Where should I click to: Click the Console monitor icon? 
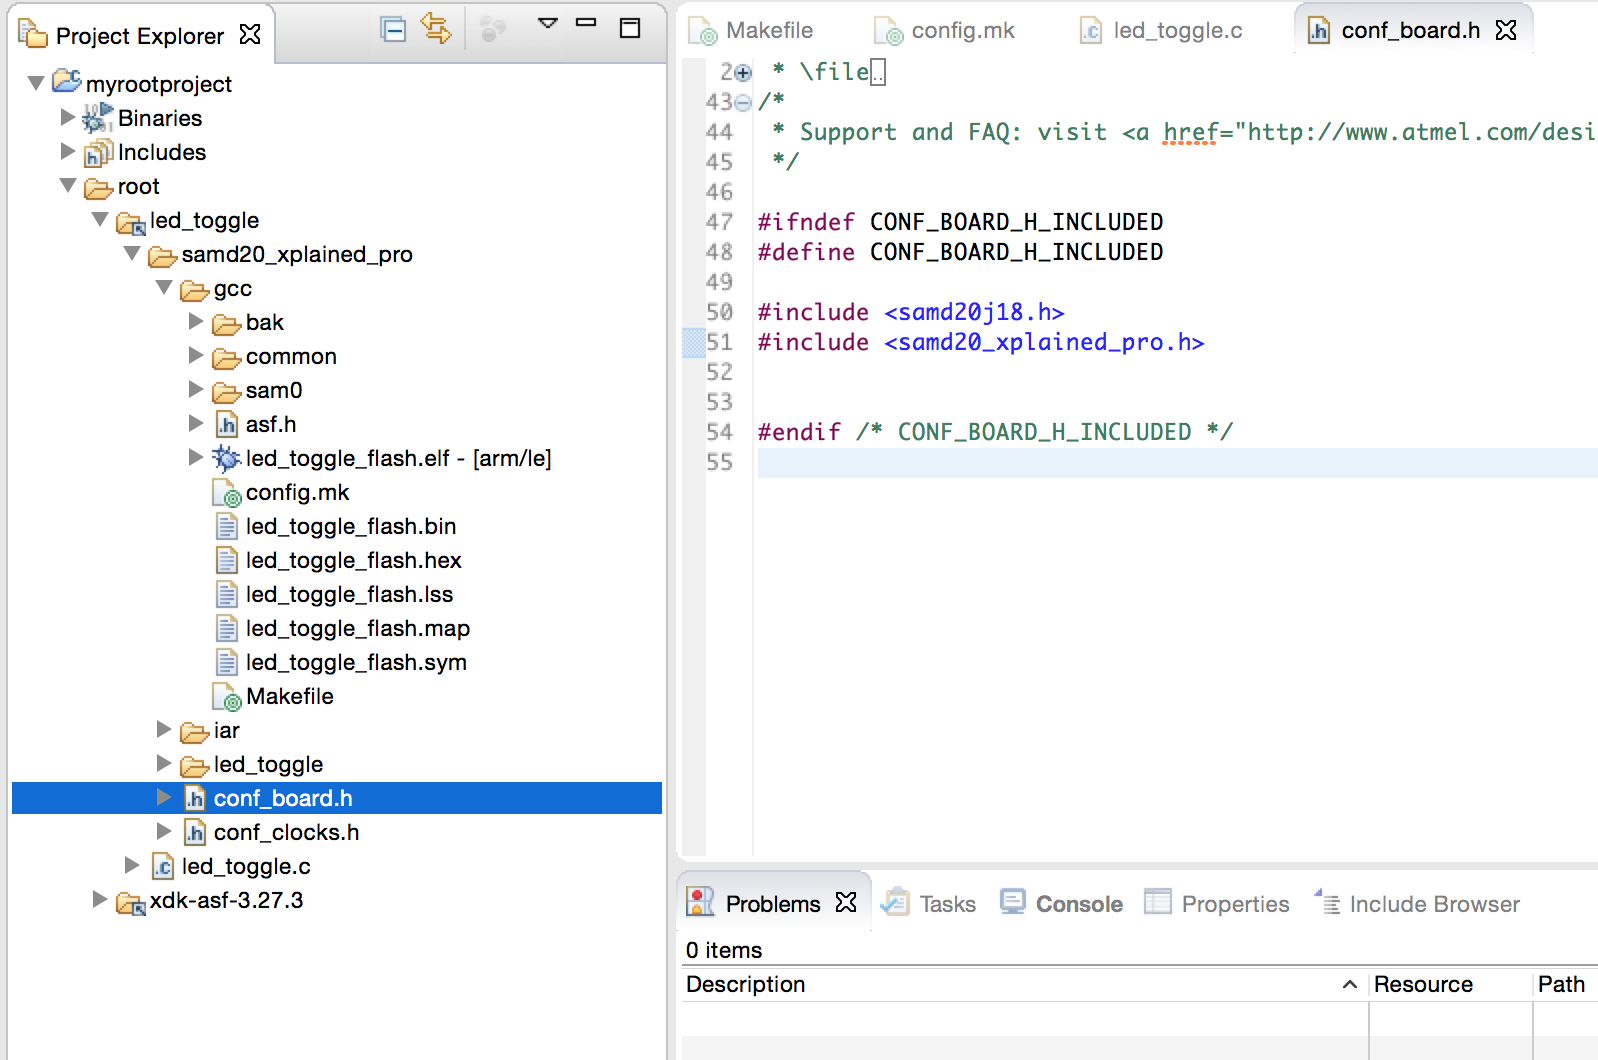pos(1013,901)
